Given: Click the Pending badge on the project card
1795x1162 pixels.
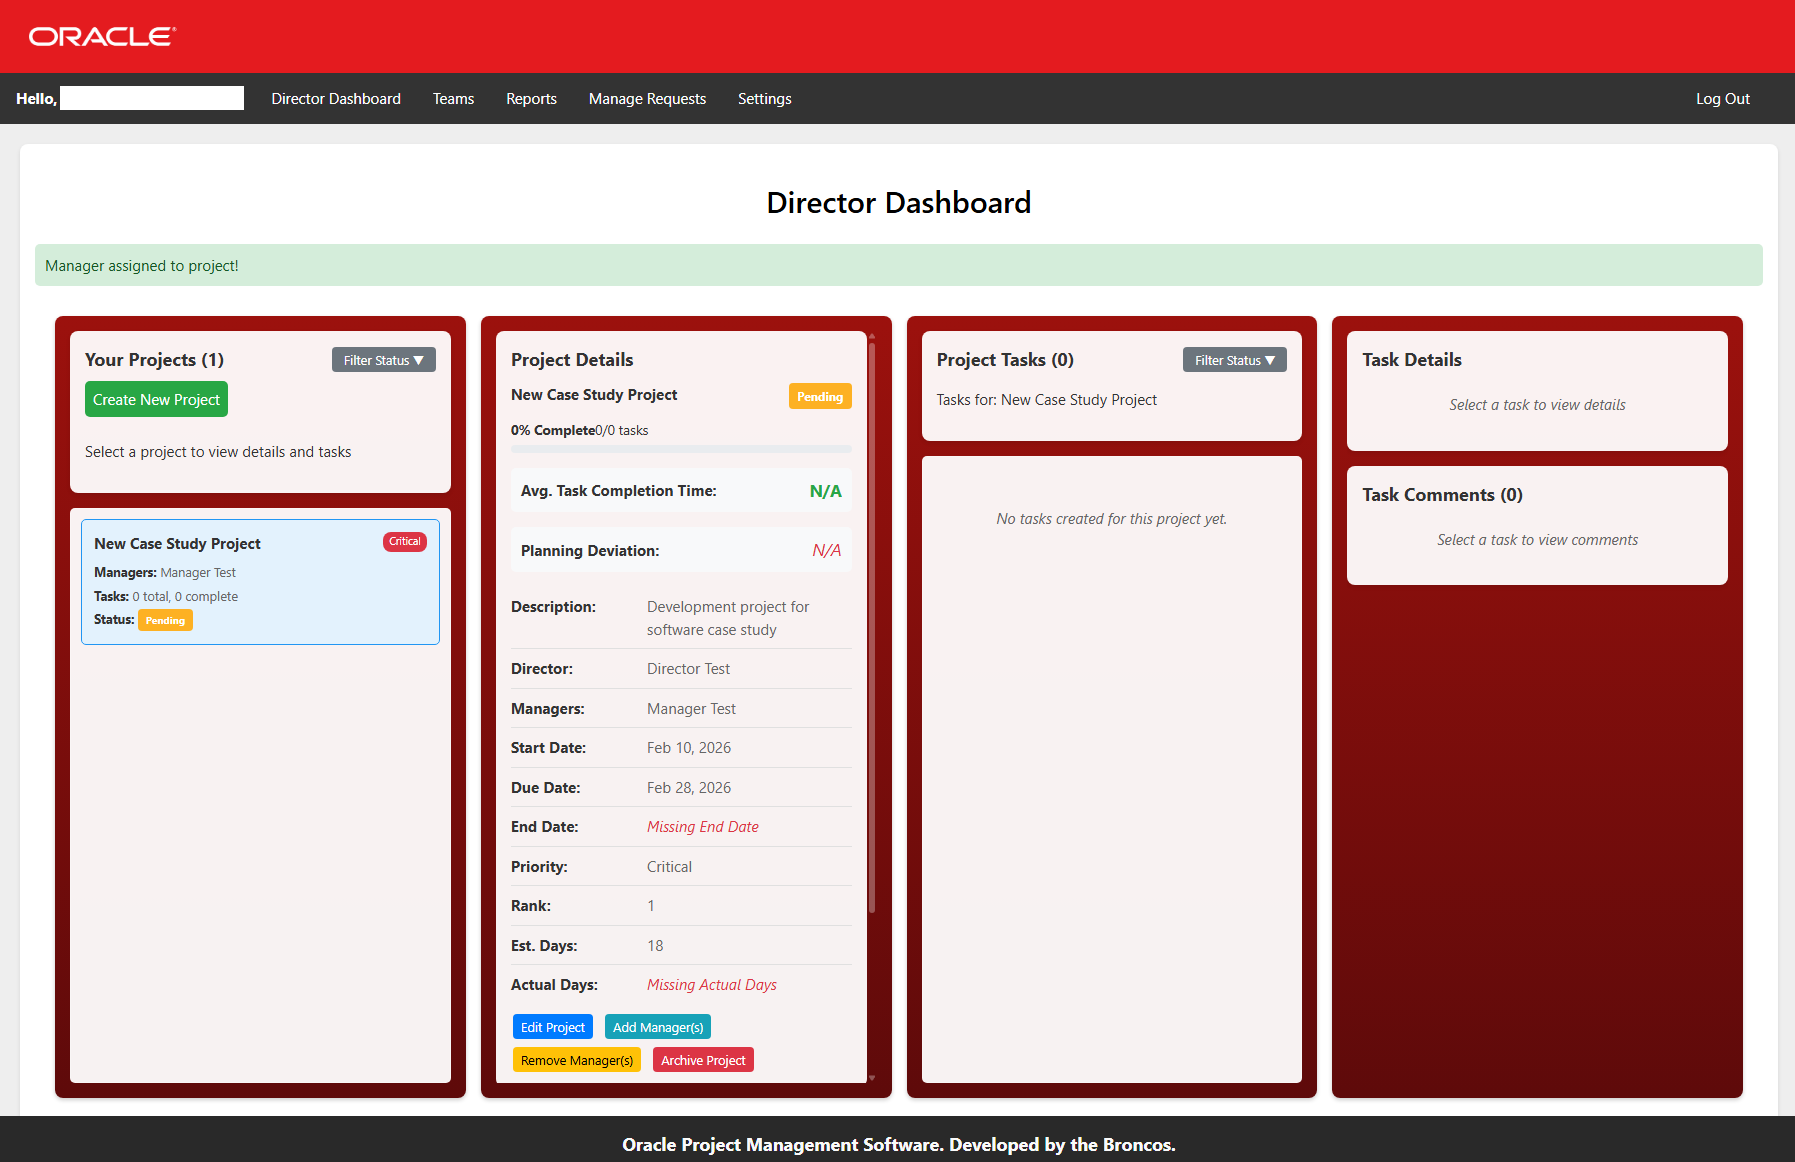Looking at the screenshot, I should (x=165, y=621).
